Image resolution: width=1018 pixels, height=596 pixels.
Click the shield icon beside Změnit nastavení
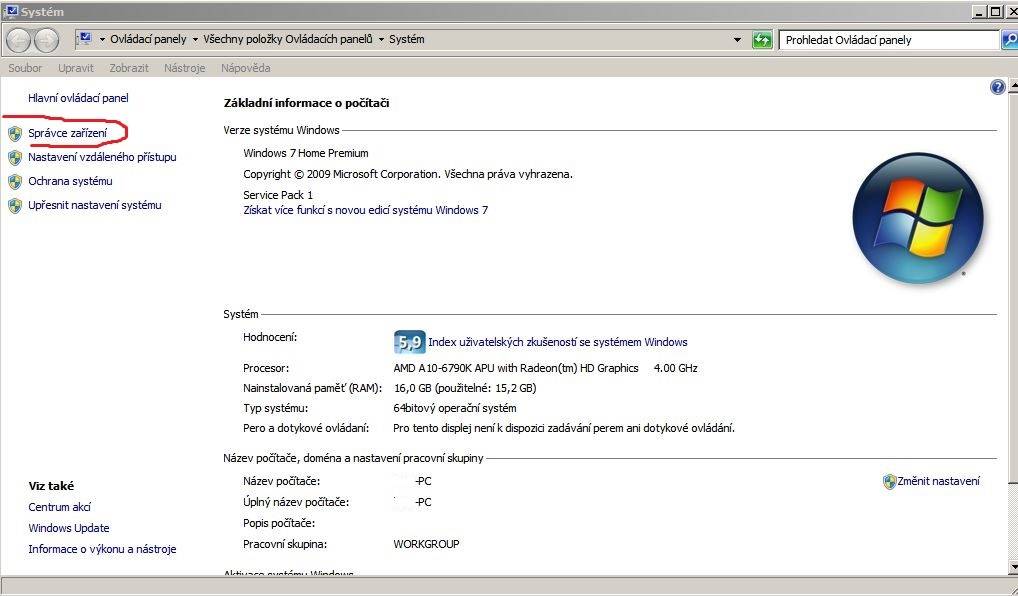coord(889,482)
